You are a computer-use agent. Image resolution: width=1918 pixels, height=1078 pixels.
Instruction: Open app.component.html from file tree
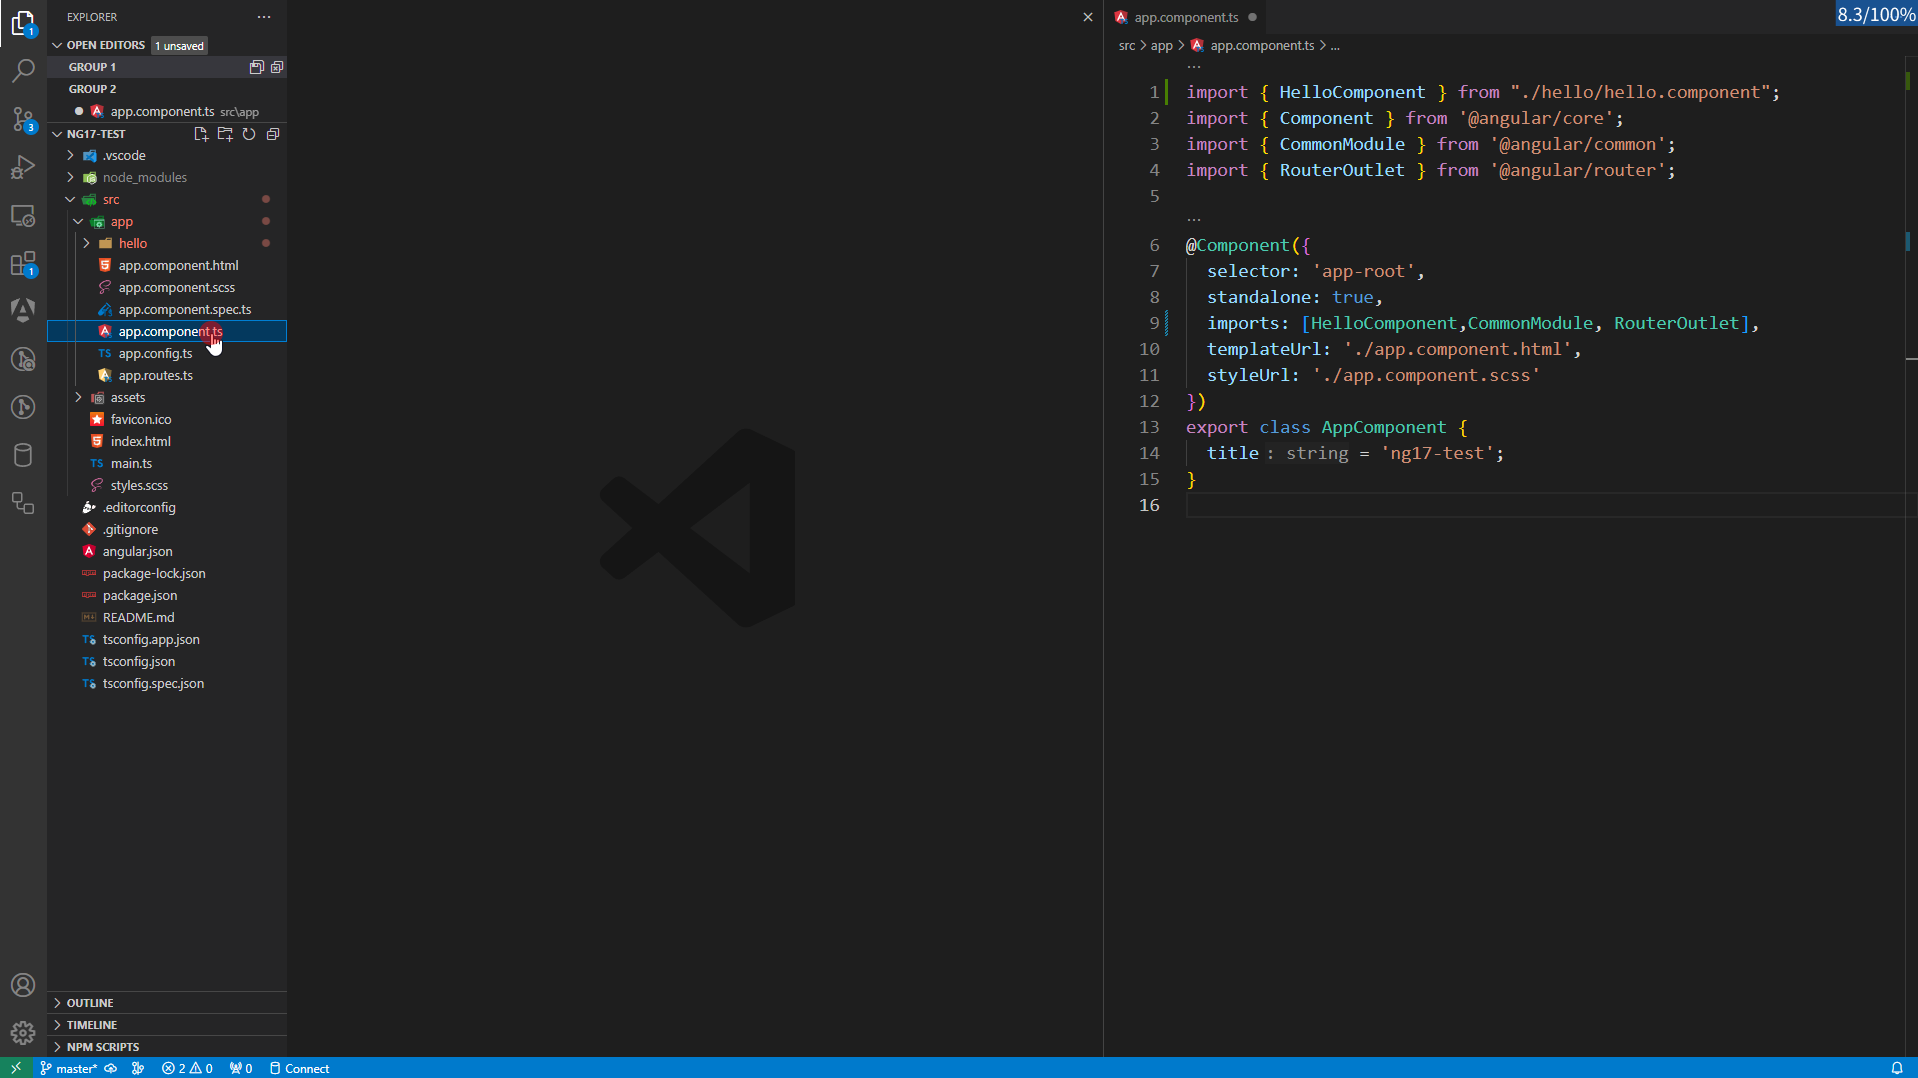178,265
